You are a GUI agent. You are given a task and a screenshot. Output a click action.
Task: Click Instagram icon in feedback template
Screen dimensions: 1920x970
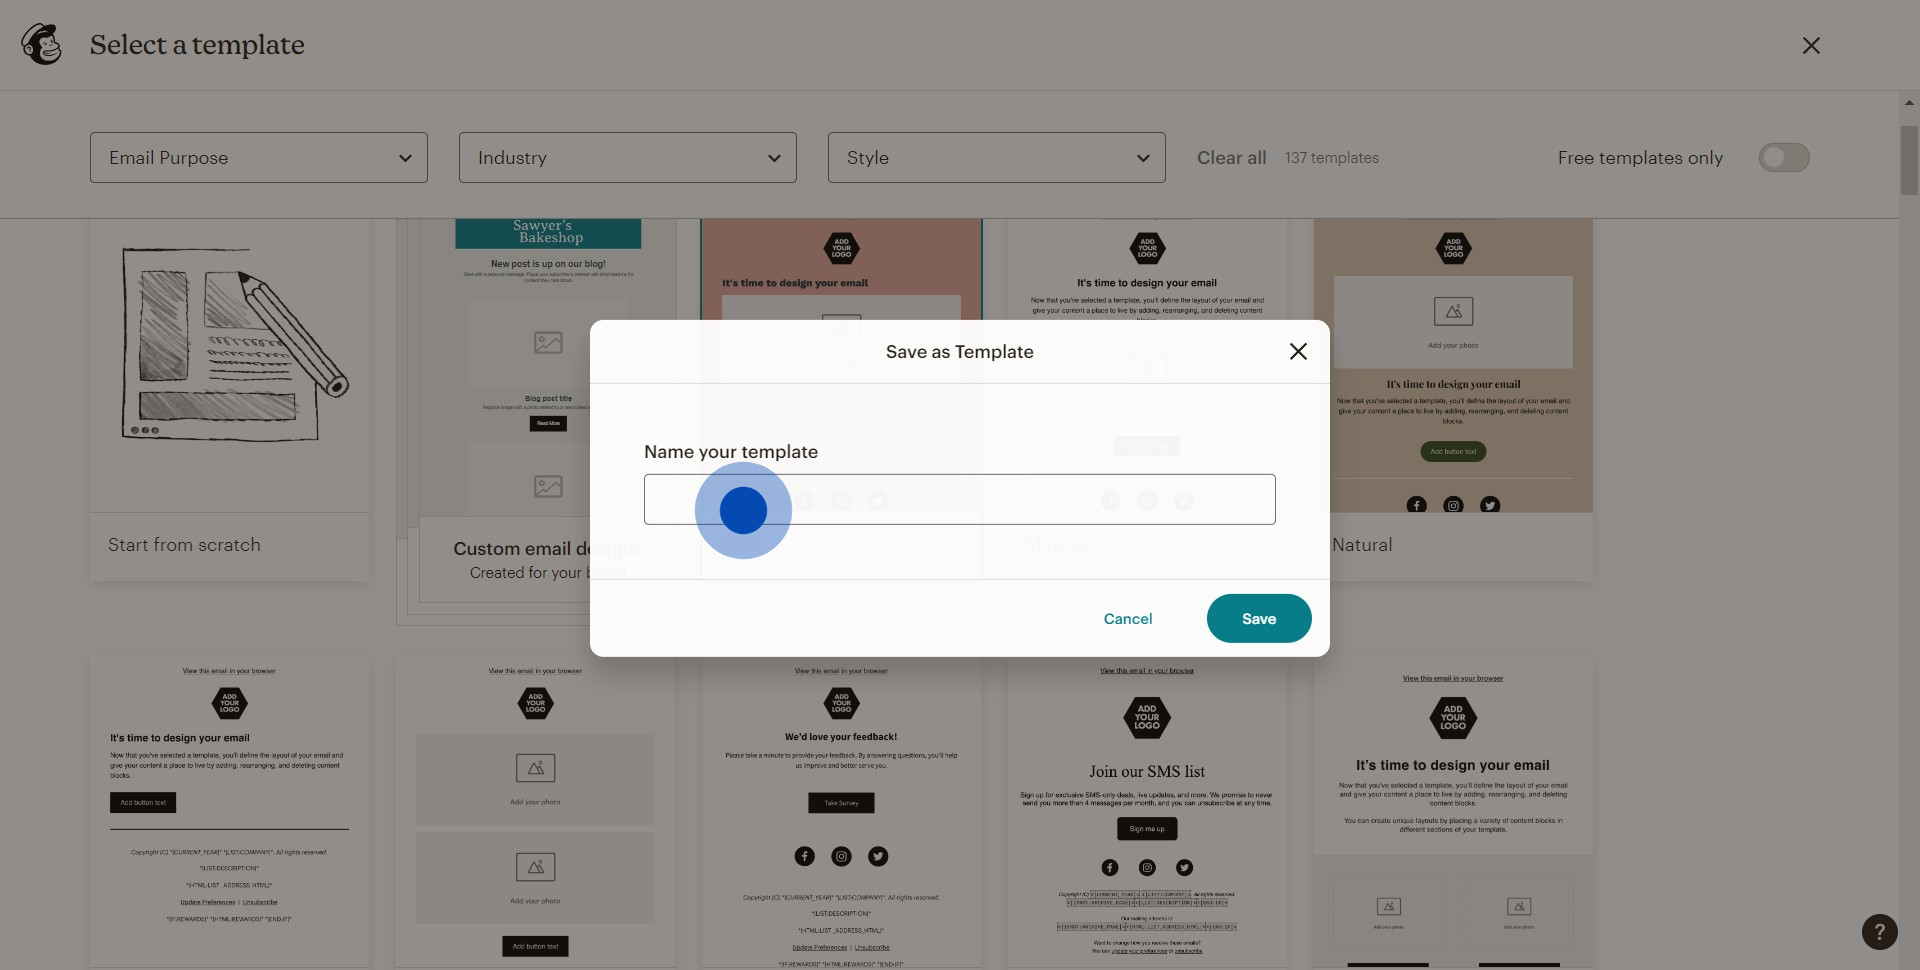click(x=841, y=856)
